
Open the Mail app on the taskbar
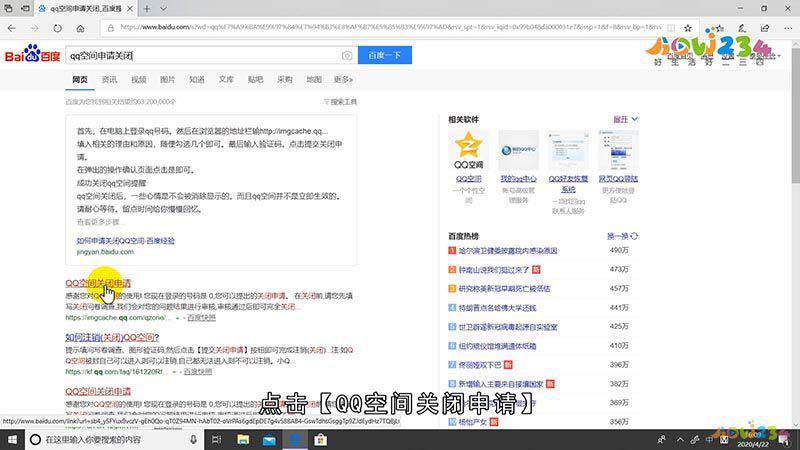(269, 439)
